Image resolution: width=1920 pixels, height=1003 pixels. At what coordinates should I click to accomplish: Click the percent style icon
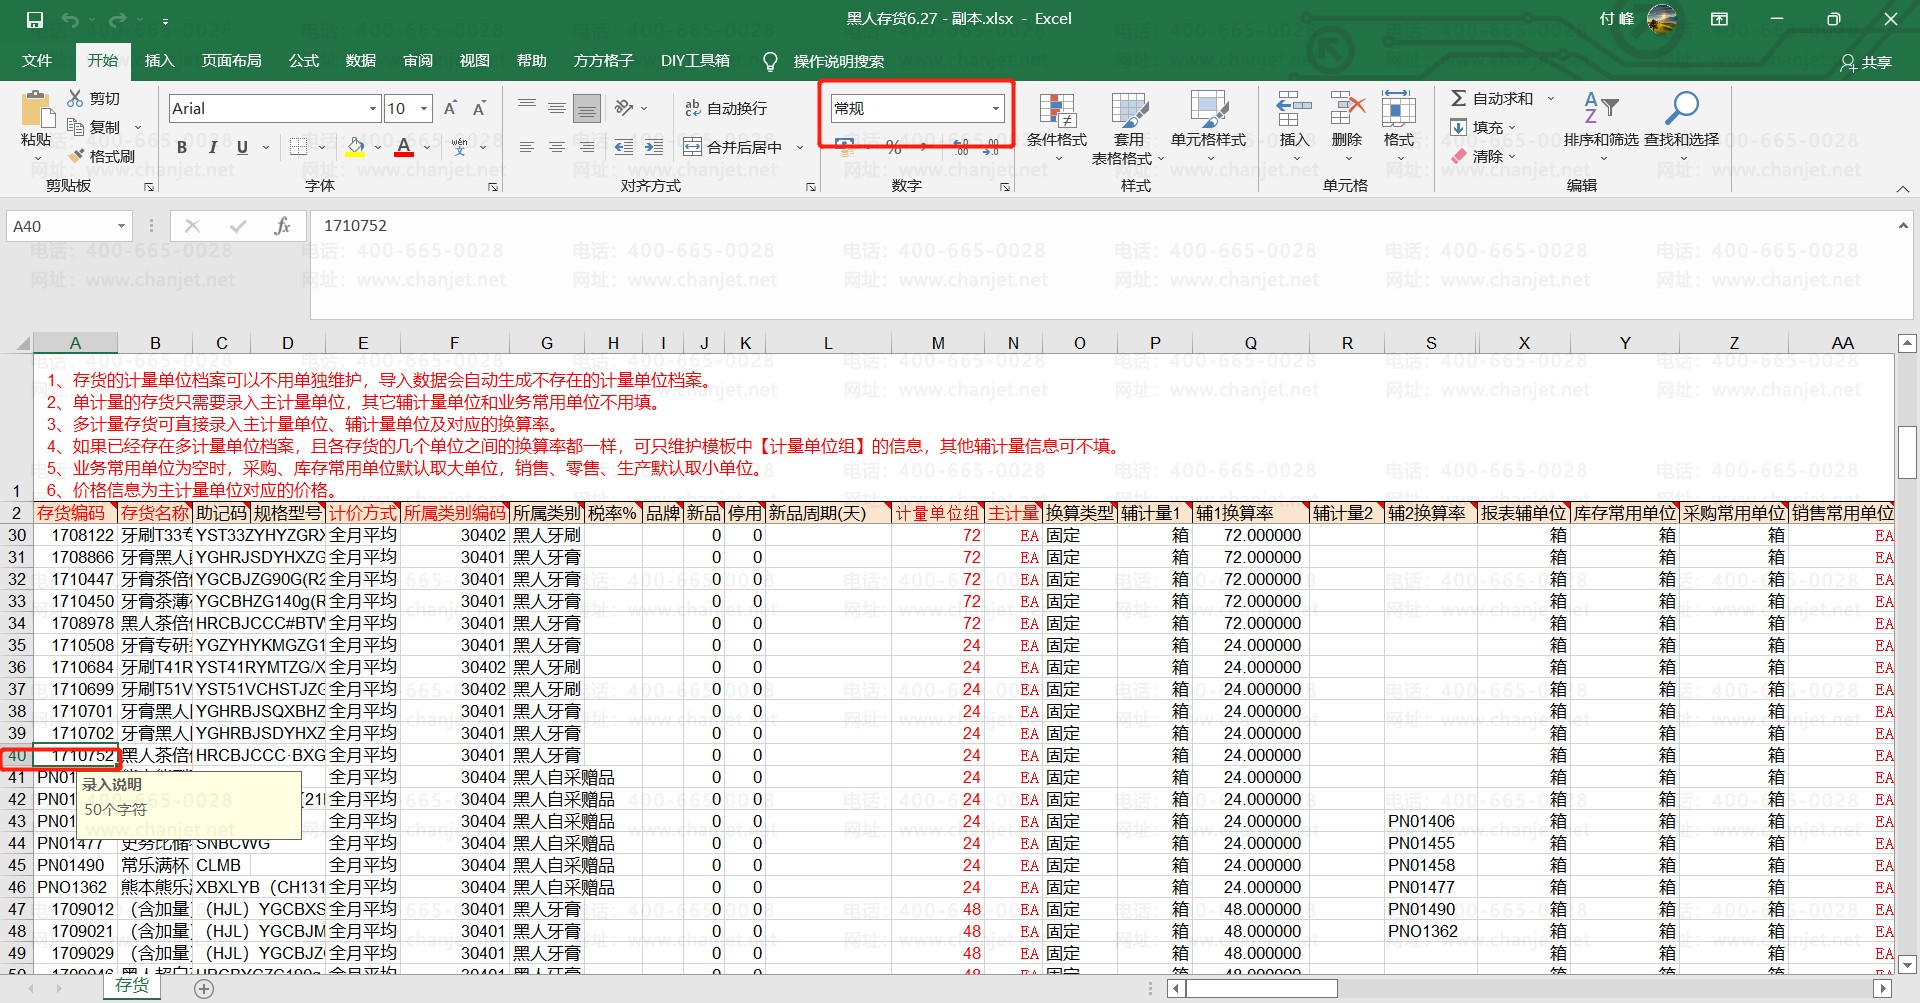[x=893, y=148]
